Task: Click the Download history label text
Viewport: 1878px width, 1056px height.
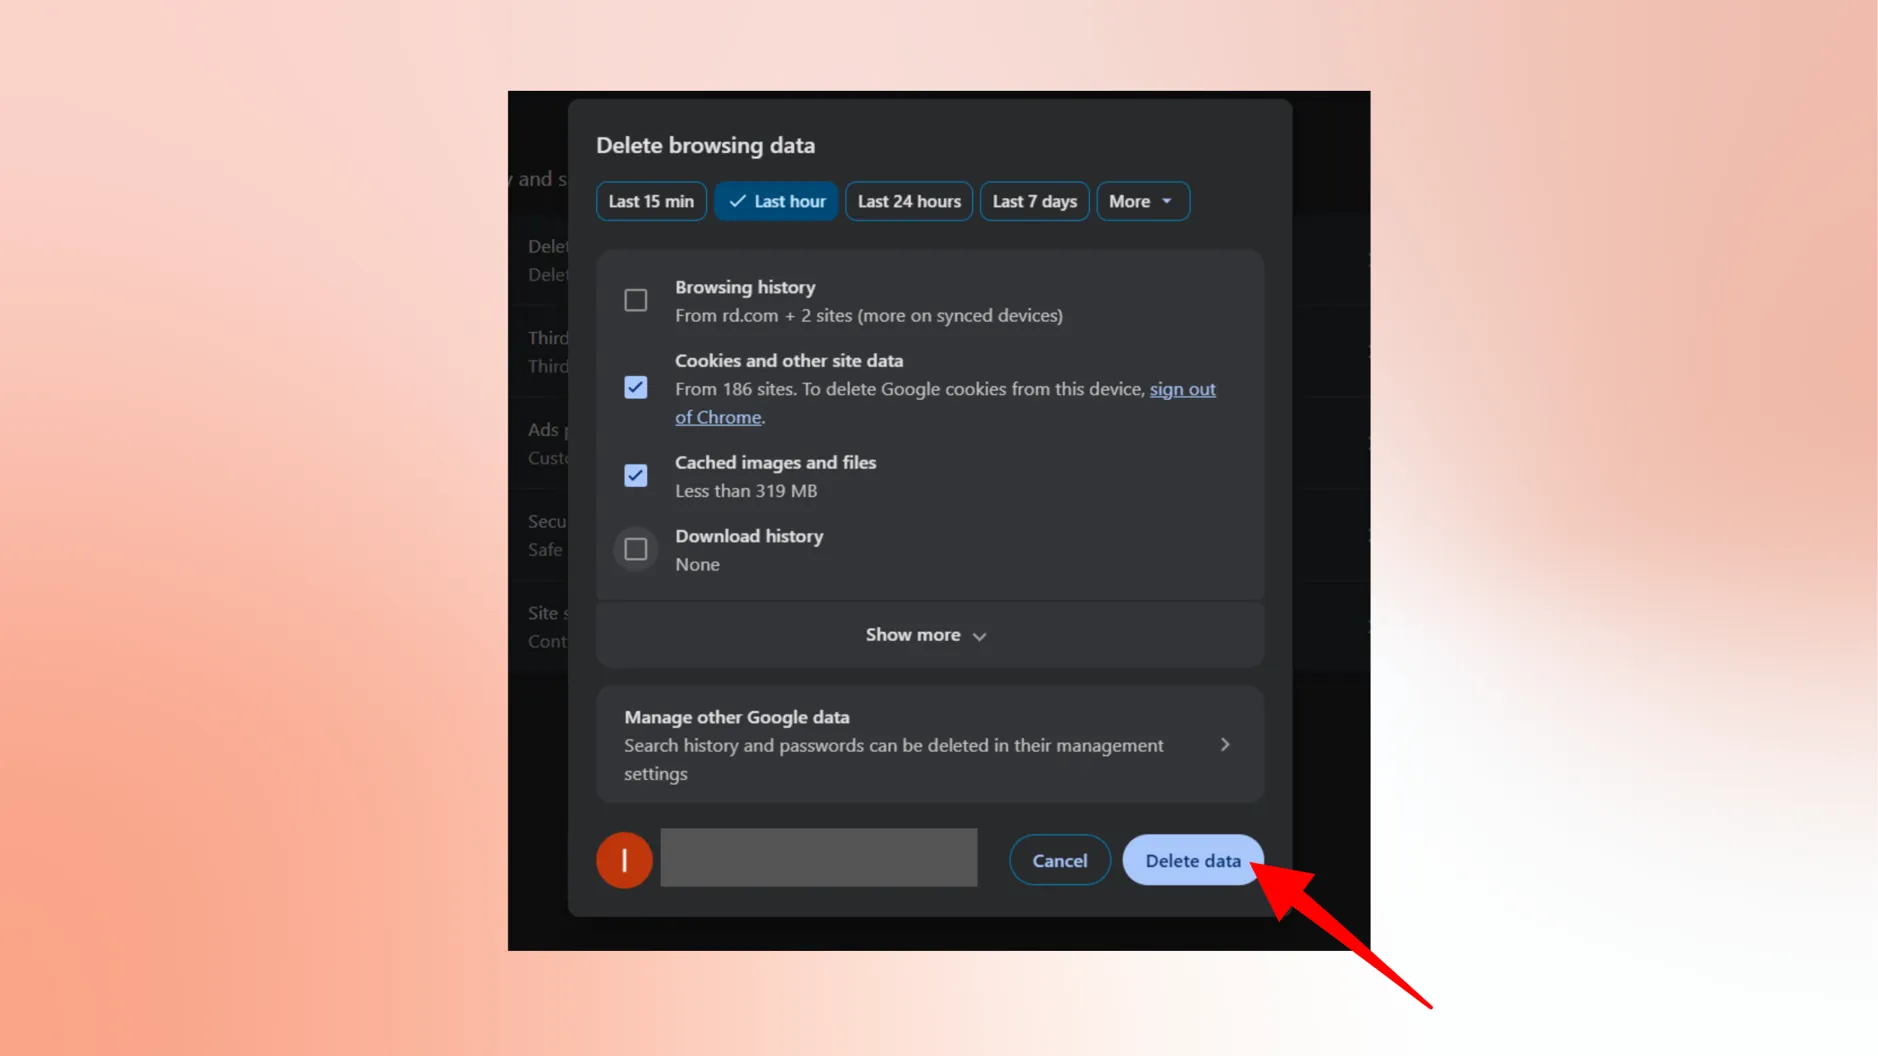Action: coord(749,536)
